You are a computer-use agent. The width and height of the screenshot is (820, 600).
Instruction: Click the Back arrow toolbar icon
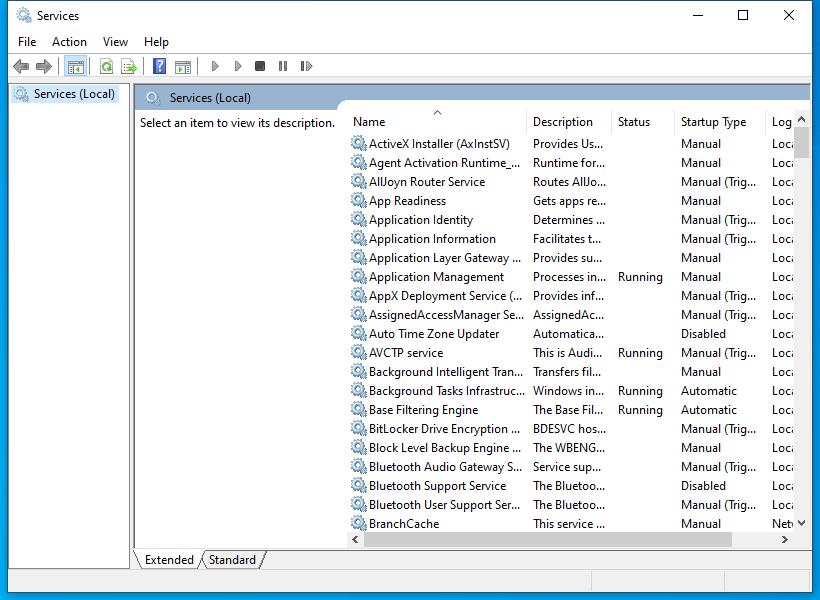(21, 66)
